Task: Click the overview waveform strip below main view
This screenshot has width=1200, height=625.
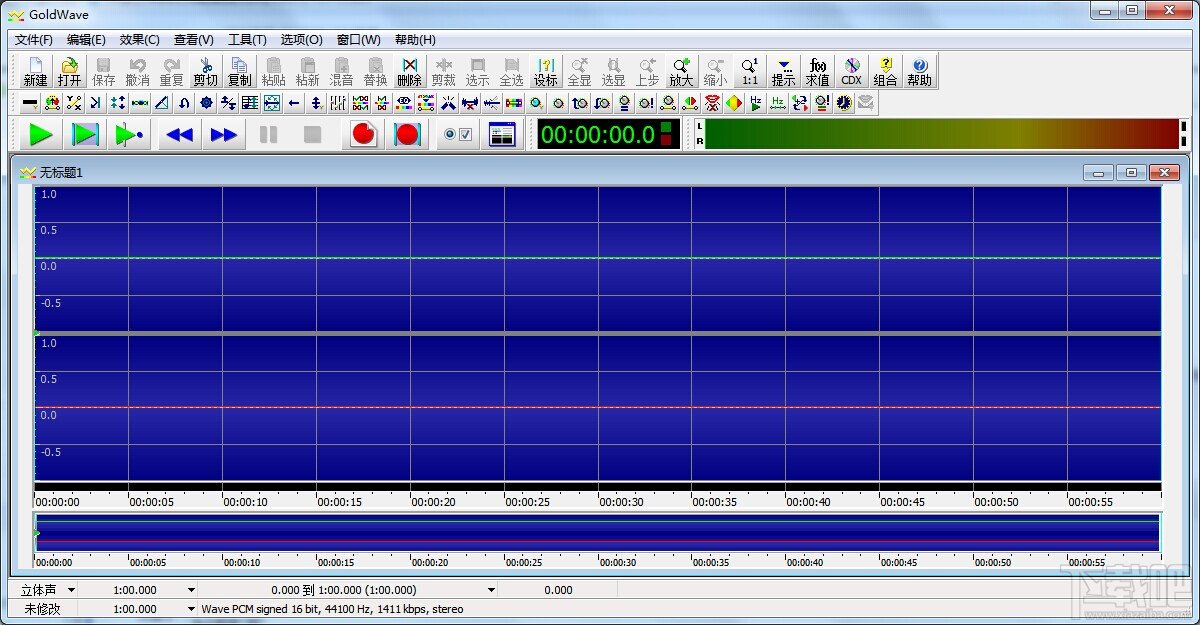Action: click(x=598, y=533)
